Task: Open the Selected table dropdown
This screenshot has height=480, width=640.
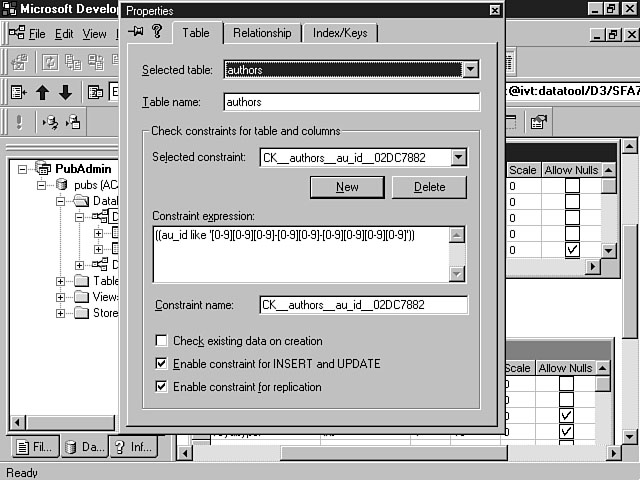Action: (470, 70)
